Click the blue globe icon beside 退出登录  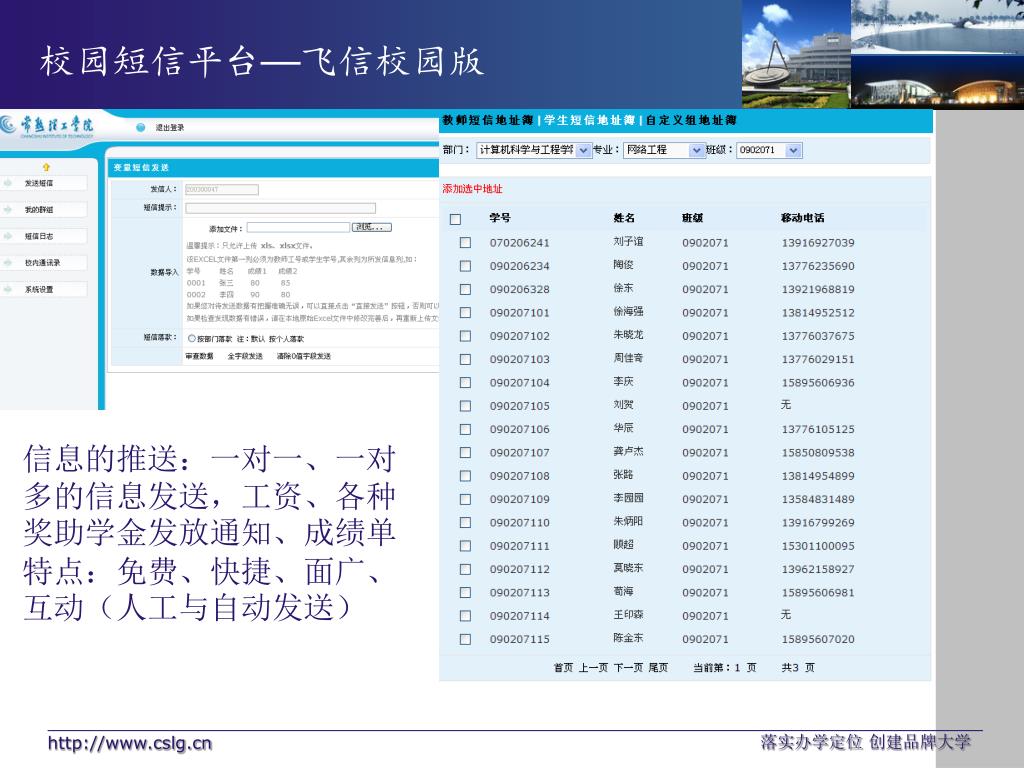click(140, 127)
